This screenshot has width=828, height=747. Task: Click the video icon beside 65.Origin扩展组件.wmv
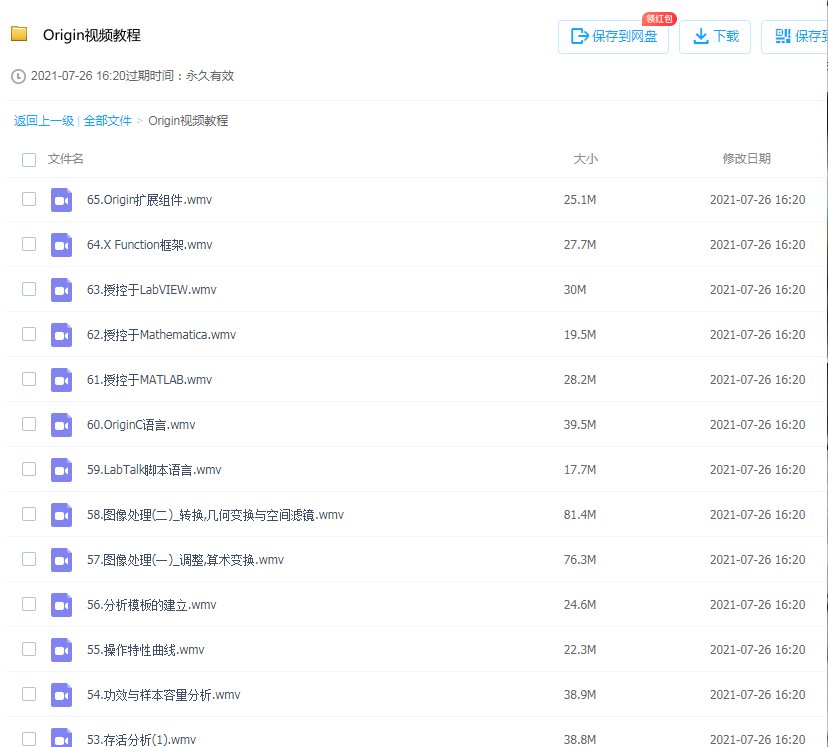point(61,199)
